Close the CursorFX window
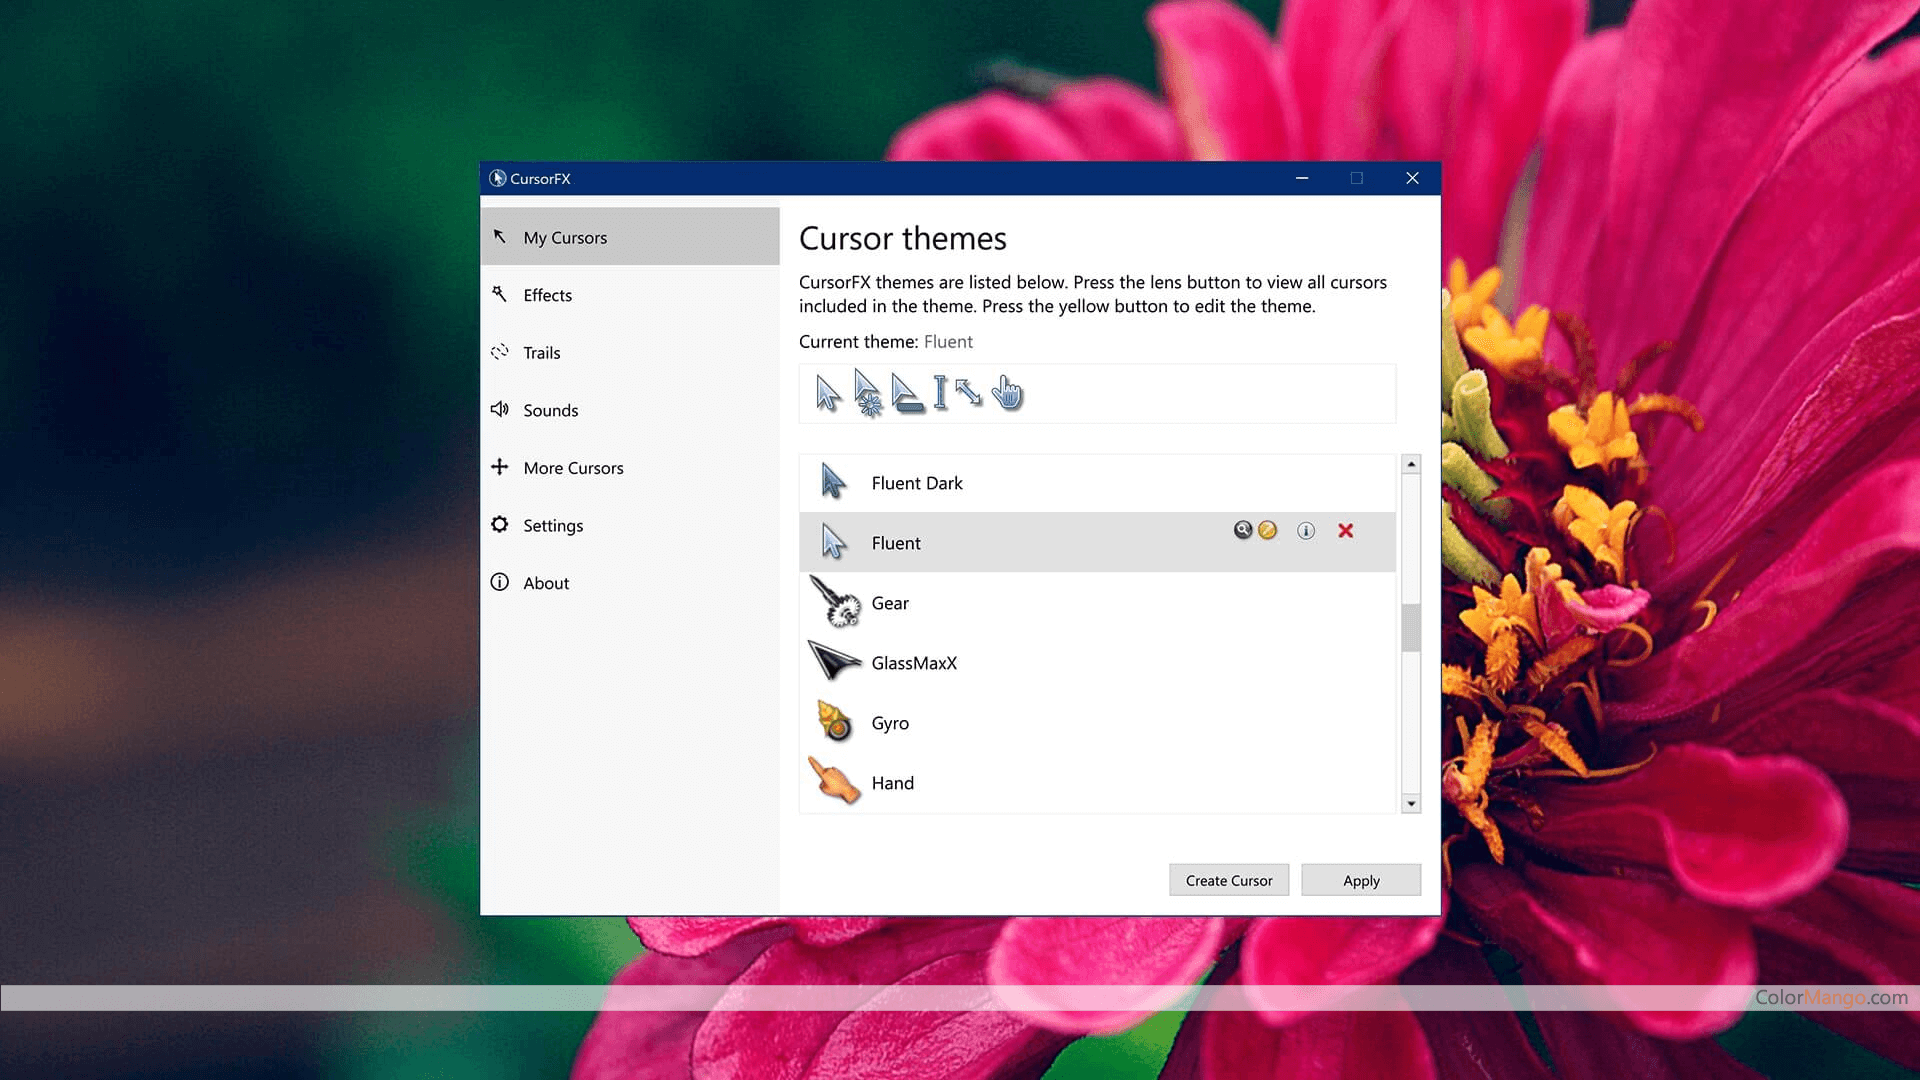Image resolution: width=1920 pixels, height=1080 pixels. 1412,178
